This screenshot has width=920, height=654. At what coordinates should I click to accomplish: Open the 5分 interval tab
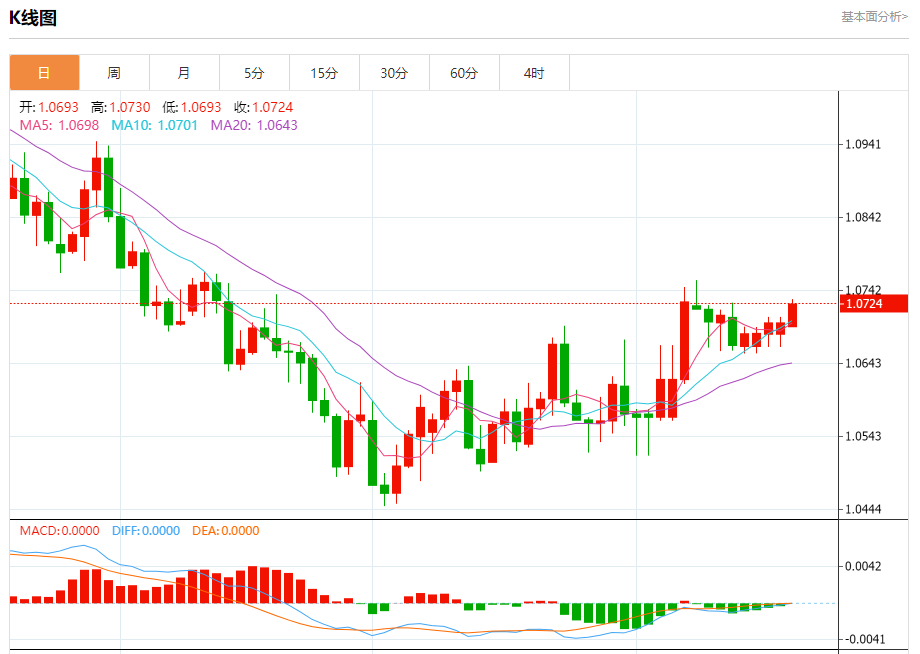point(254,73)
